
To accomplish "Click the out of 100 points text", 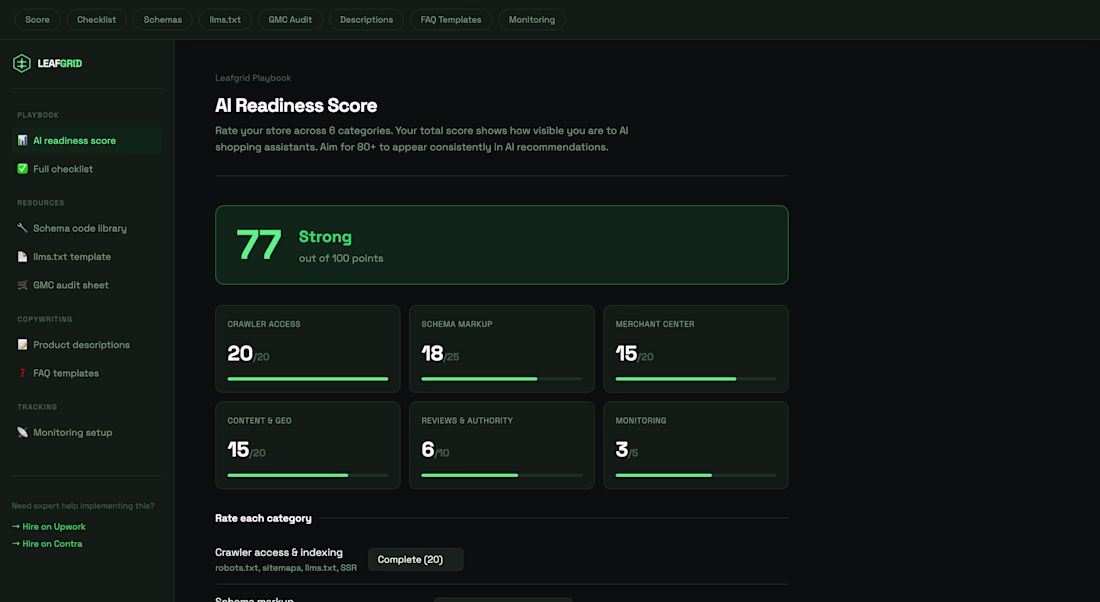I will coord(341,258).
